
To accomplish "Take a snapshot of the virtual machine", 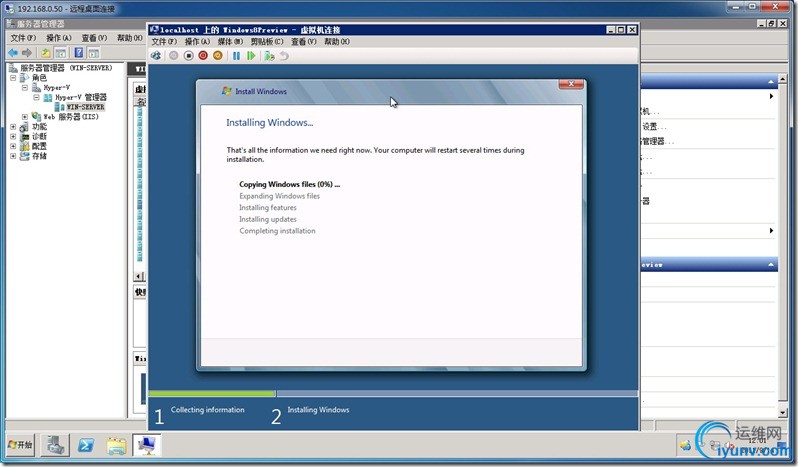I will click(x=269, y=55).
